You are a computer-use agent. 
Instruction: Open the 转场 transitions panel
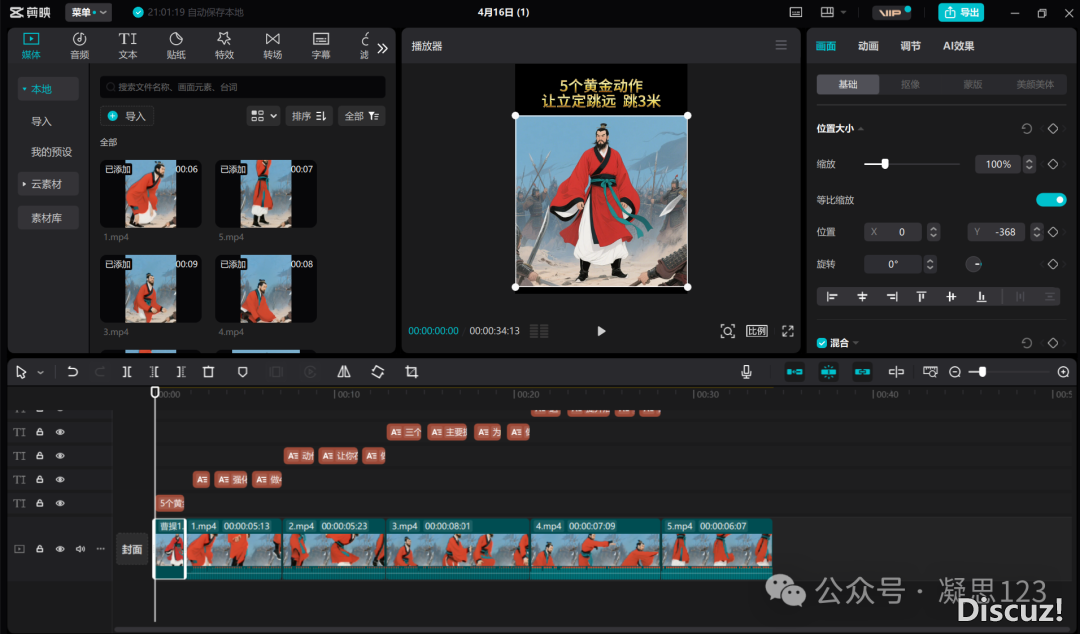[x=273, y=45]
